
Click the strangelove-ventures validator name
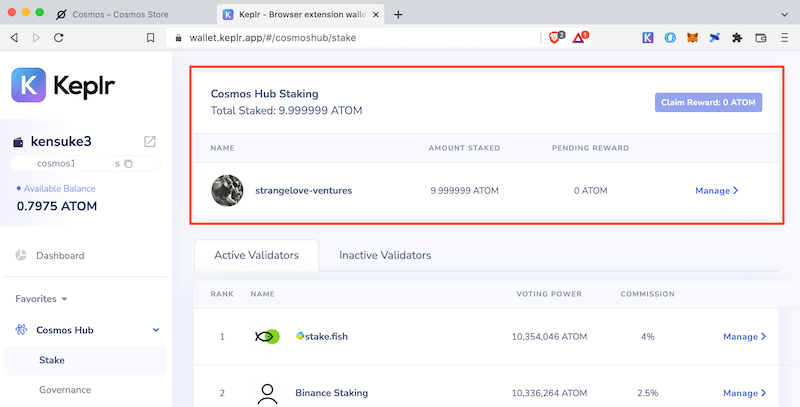pos(304,191)
